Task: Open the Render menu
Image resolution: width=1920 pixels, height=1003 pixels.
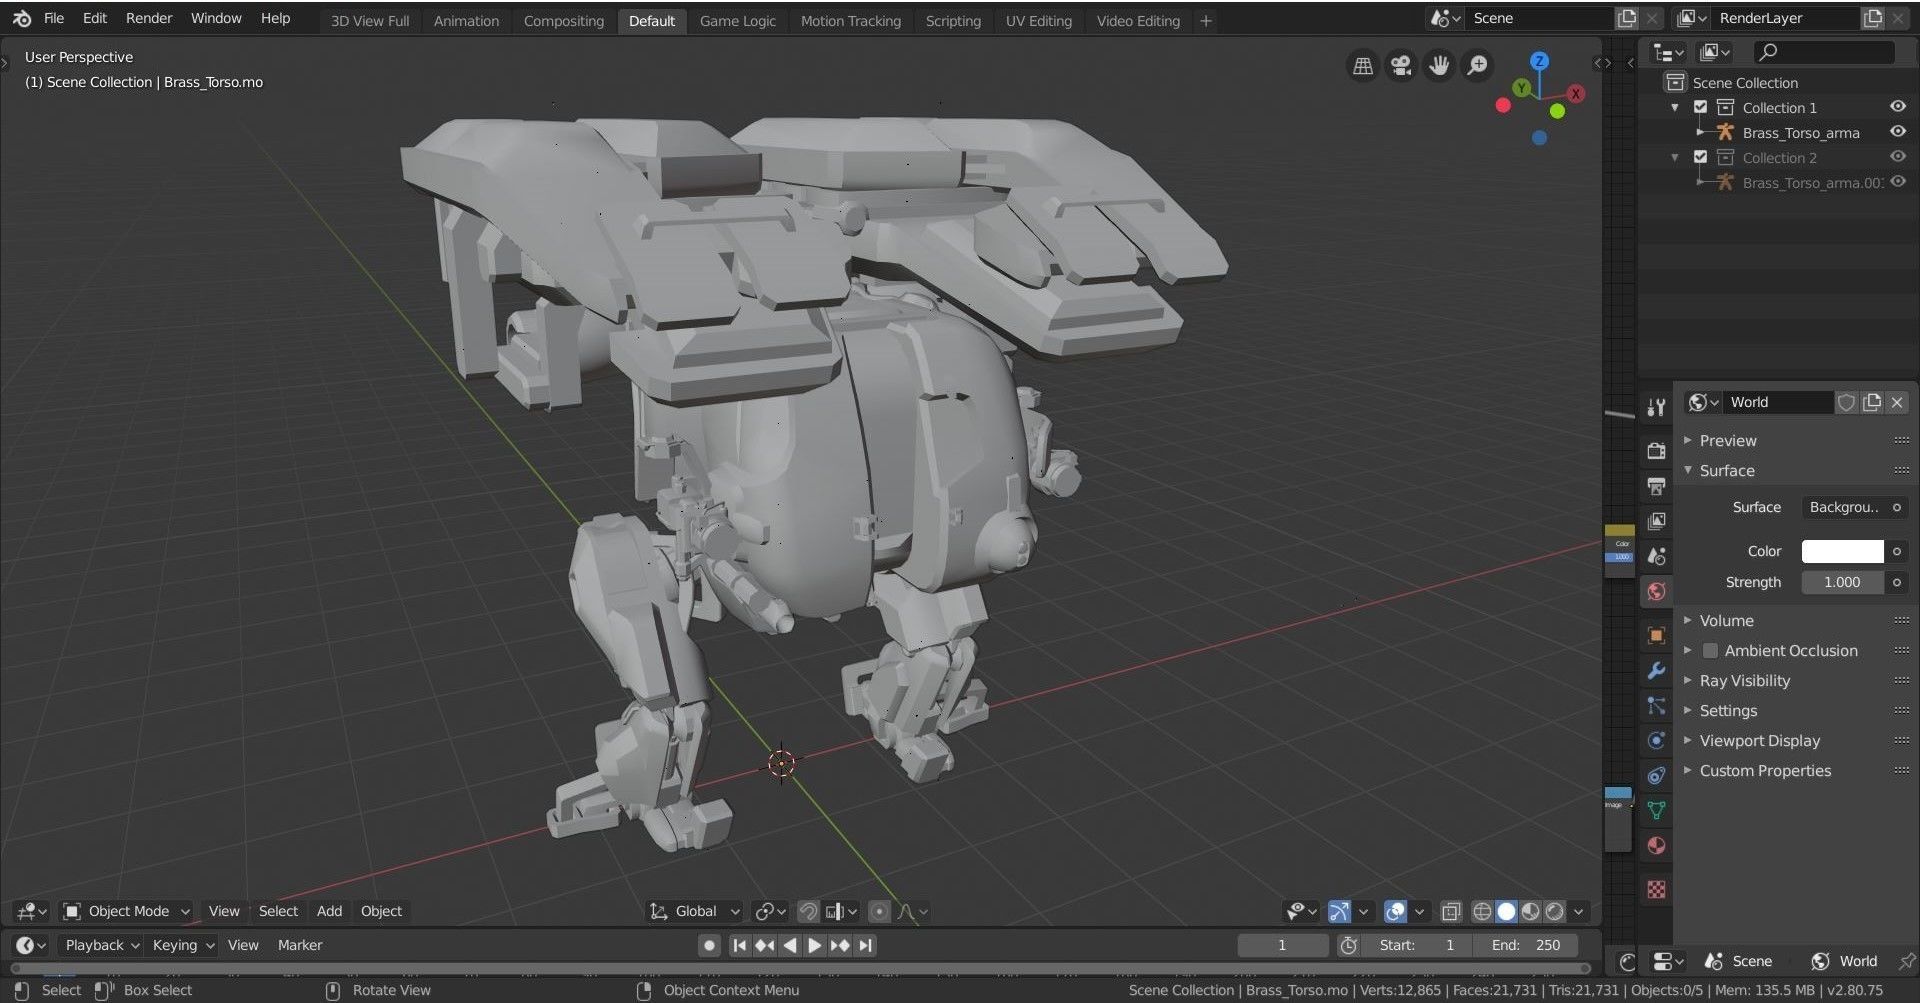Action: (x=149, y=18)
